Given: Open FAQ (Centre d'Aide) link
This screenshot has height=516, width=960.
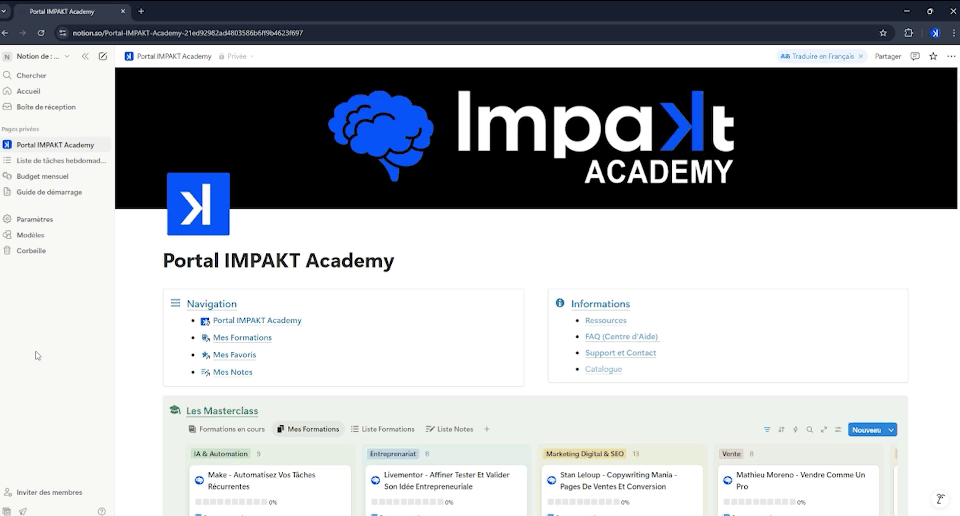Looking at the screenshot, I should [621, 337].
